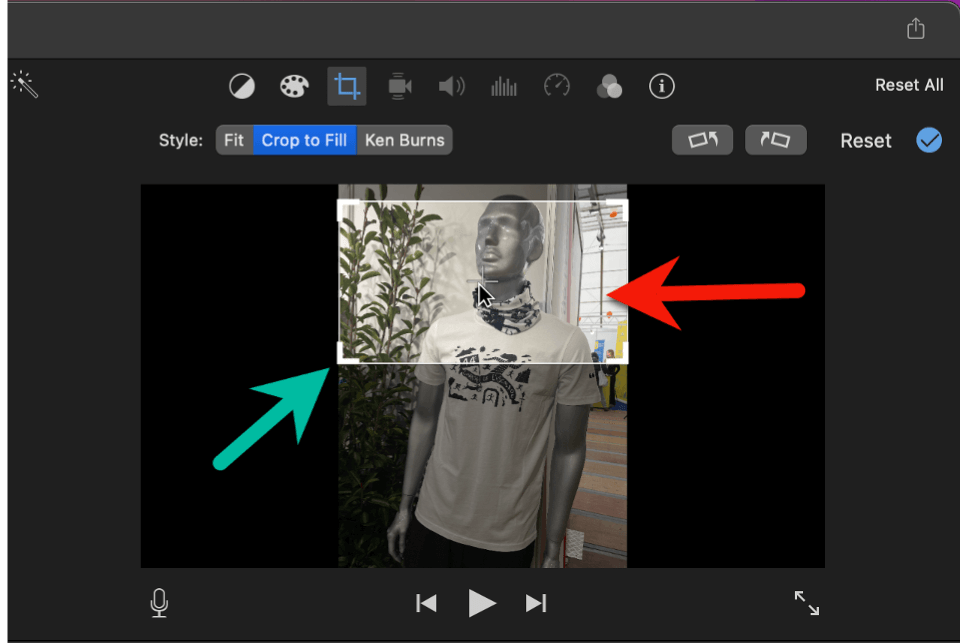Image resolution: width=961 pixels, height=643 pixels.
Task: Open the clip filter effects panel
Action: tap(610, 86)
